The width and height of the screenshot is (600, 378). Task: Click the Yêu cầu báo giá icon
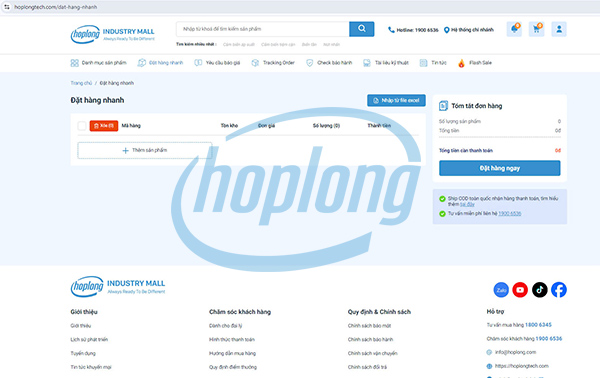198,63
